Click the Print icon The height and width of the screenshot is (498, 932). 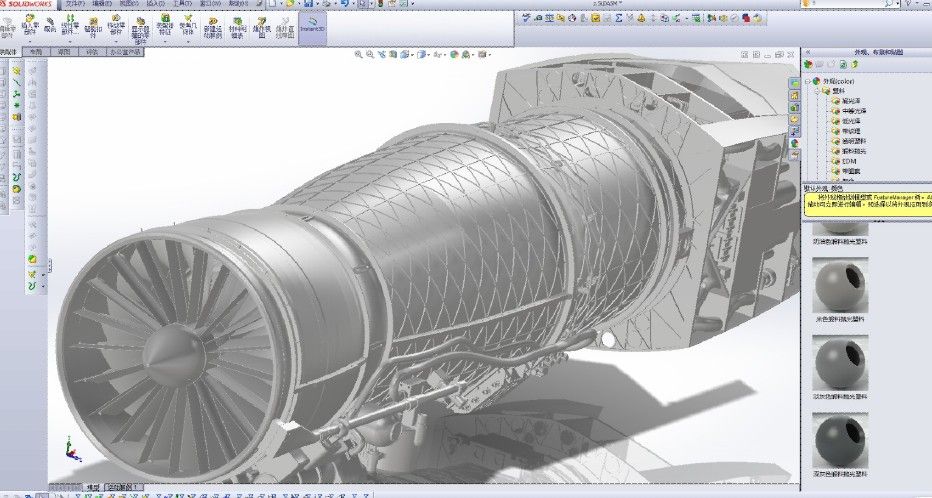[x=326, y=4]
